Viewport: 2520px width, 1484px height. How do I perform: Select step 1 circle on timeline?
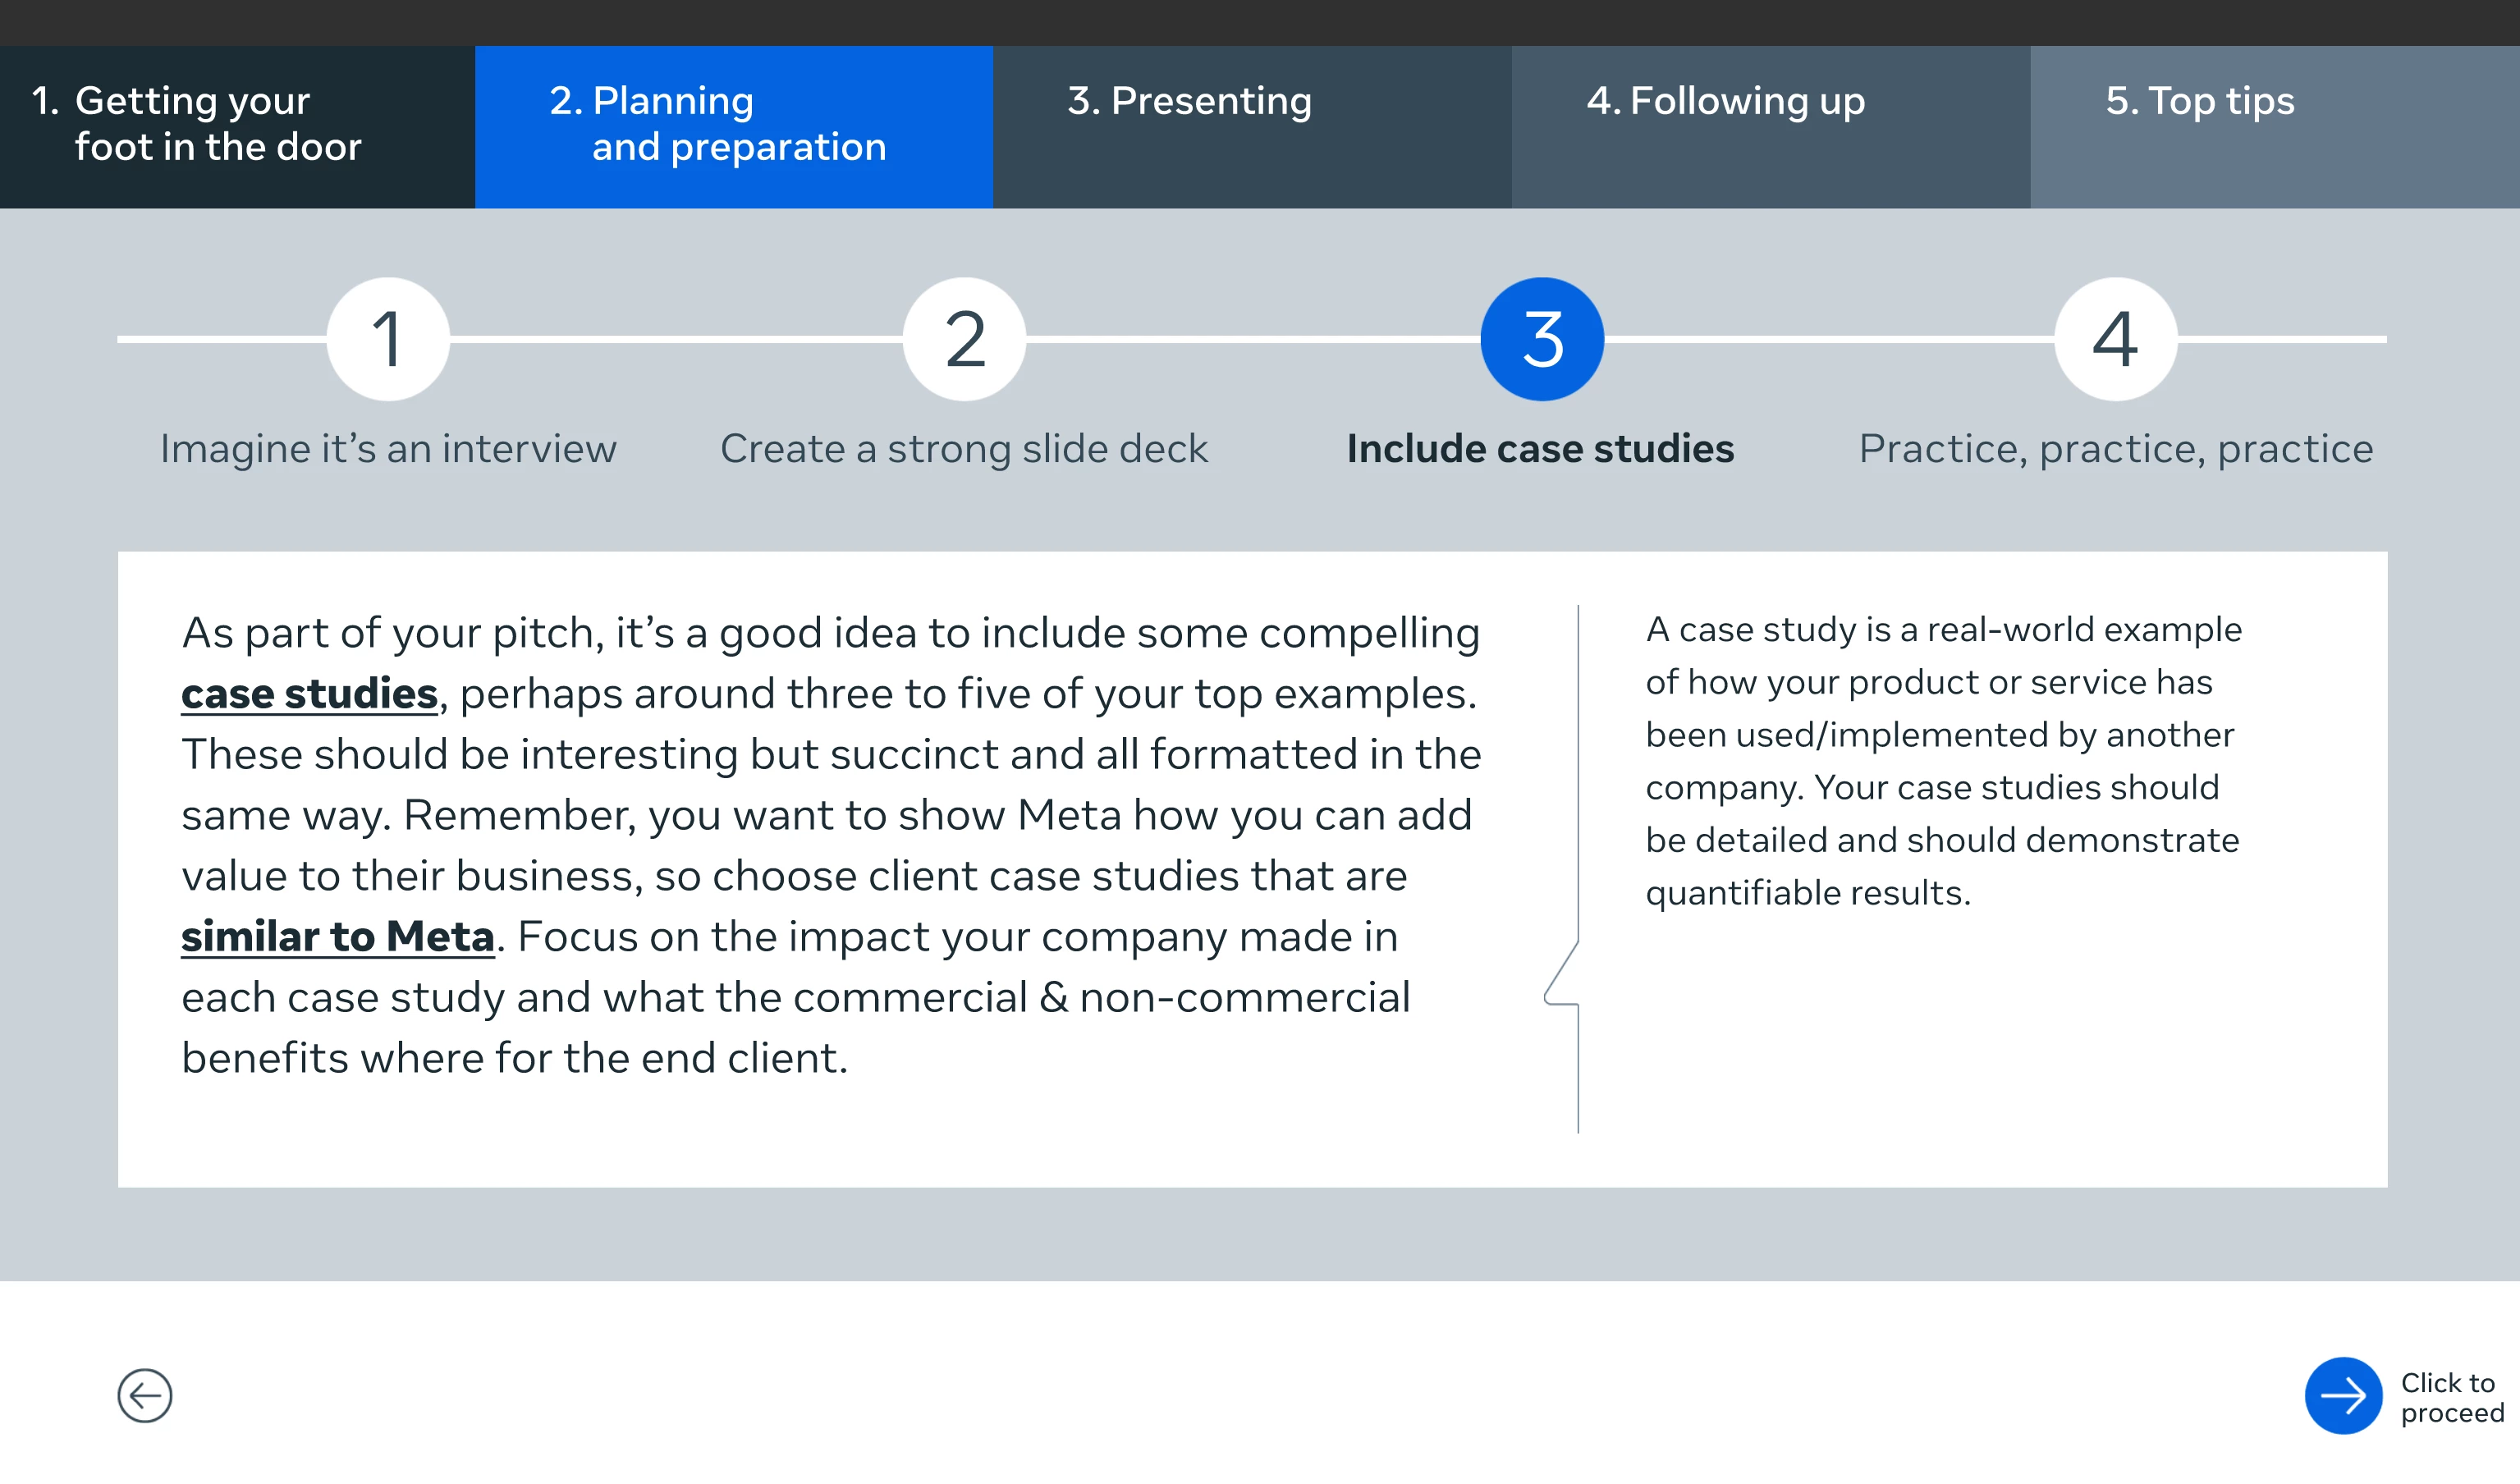(388, 339)
